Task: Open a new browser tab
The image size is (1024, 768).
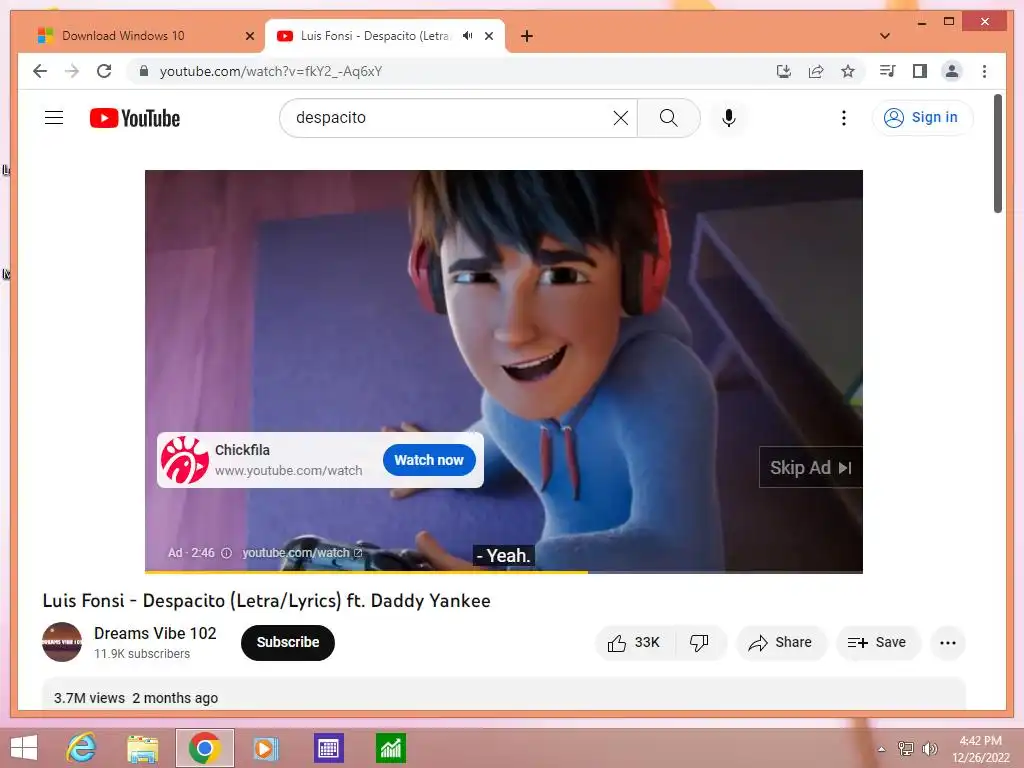Action: [527, 36]
